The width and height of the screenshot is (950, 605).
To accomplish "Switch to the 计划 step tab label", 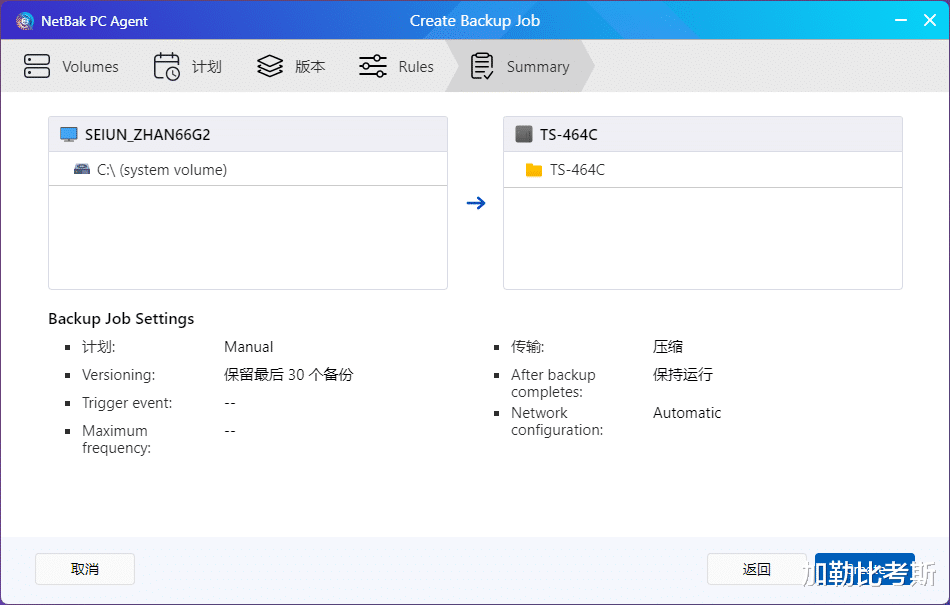I will (x=207, y=67).
